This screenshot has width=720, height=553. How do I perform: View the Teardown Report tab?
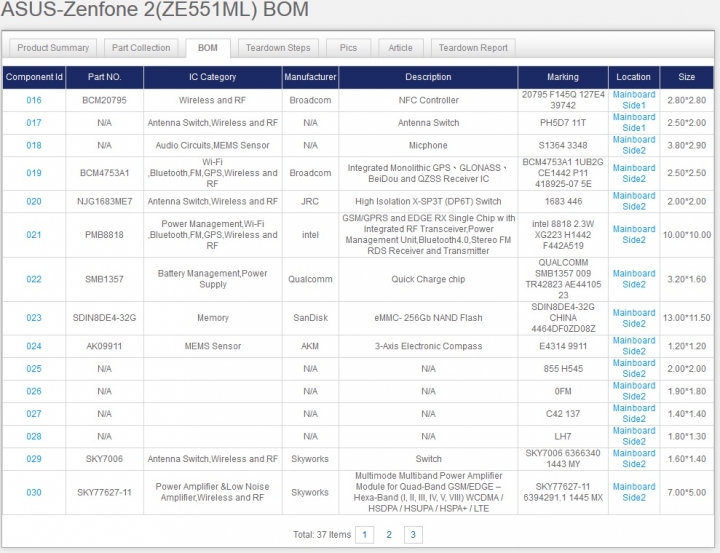(473, 48)
